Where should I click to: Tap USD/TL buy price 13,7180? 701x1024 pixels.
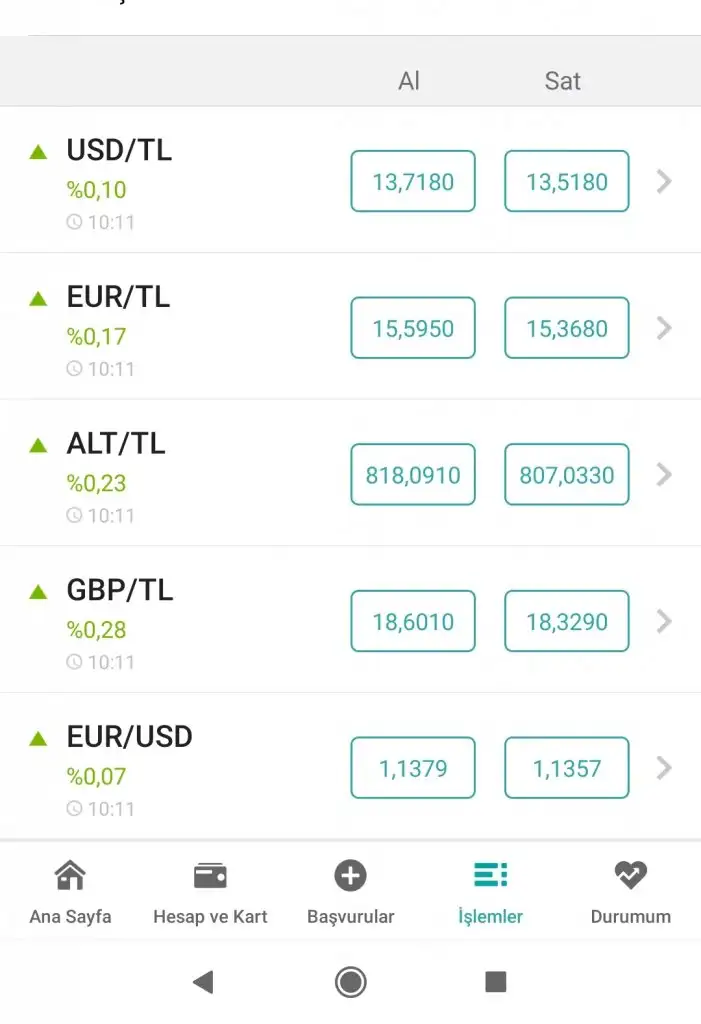pyautogui.click(x=413, y=181)
